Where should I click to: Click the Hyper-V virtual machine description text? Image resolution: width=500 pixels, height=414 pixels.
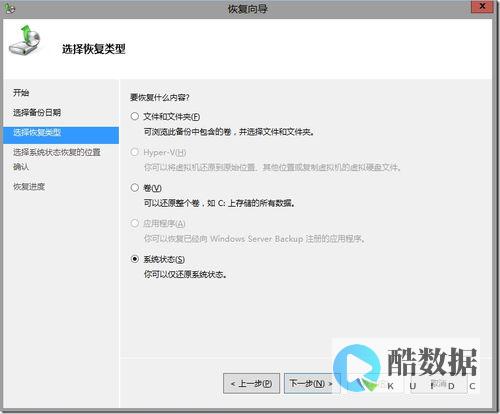click(x=272, y=167)
